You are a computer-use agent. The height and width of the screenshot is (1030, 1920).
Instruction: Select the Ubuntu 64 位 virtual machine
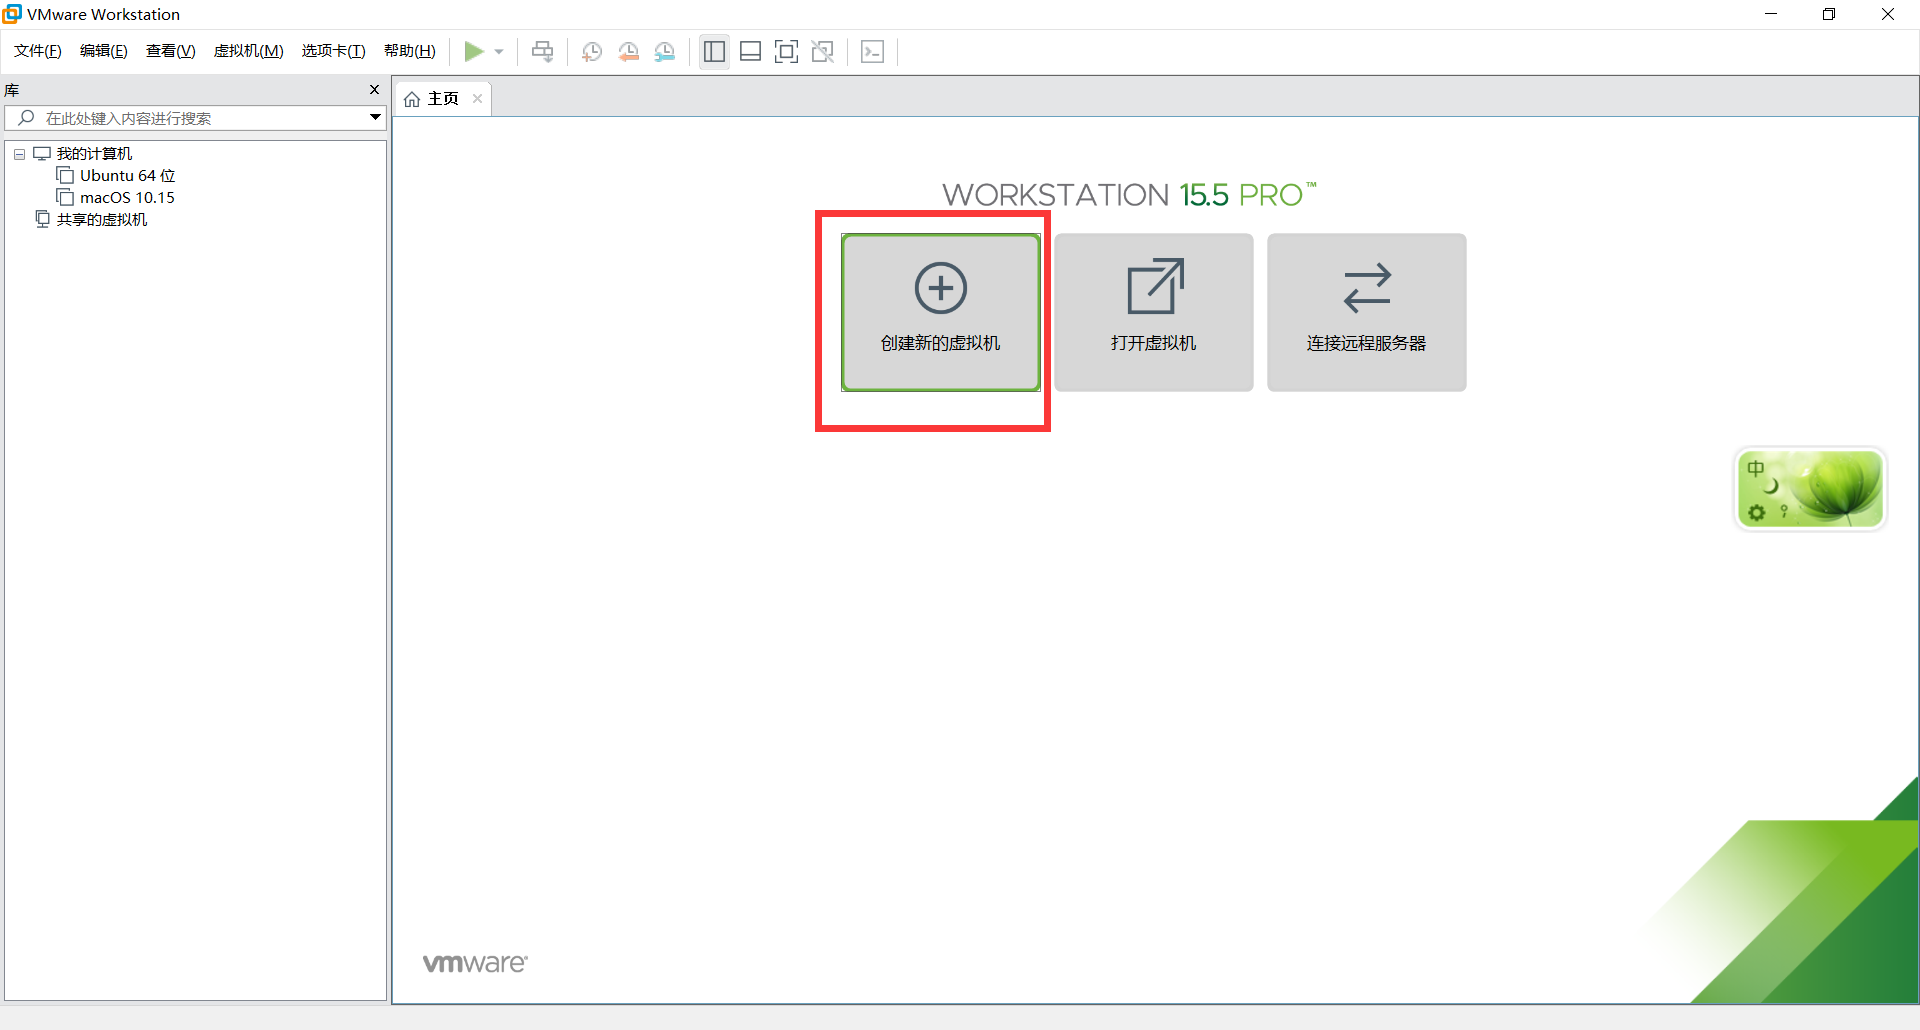coord(127,176)
